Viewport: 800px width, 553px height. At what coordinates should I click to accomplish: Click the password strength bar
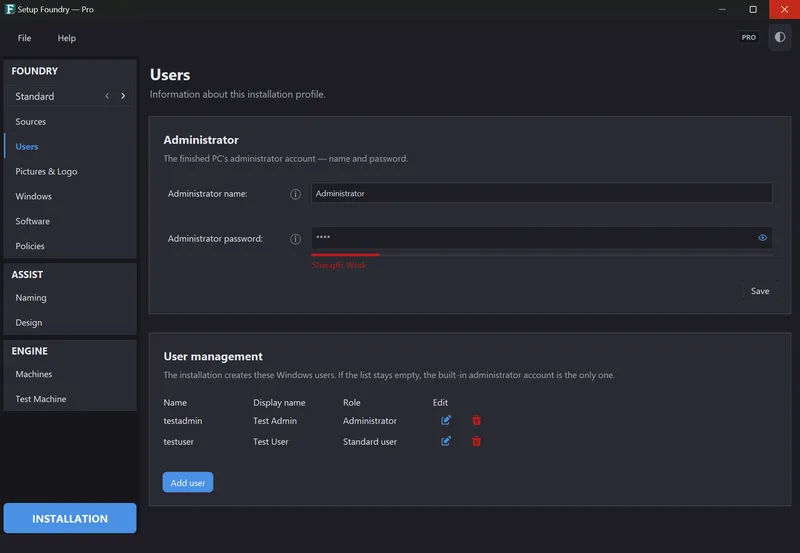[x=541, y=255]
